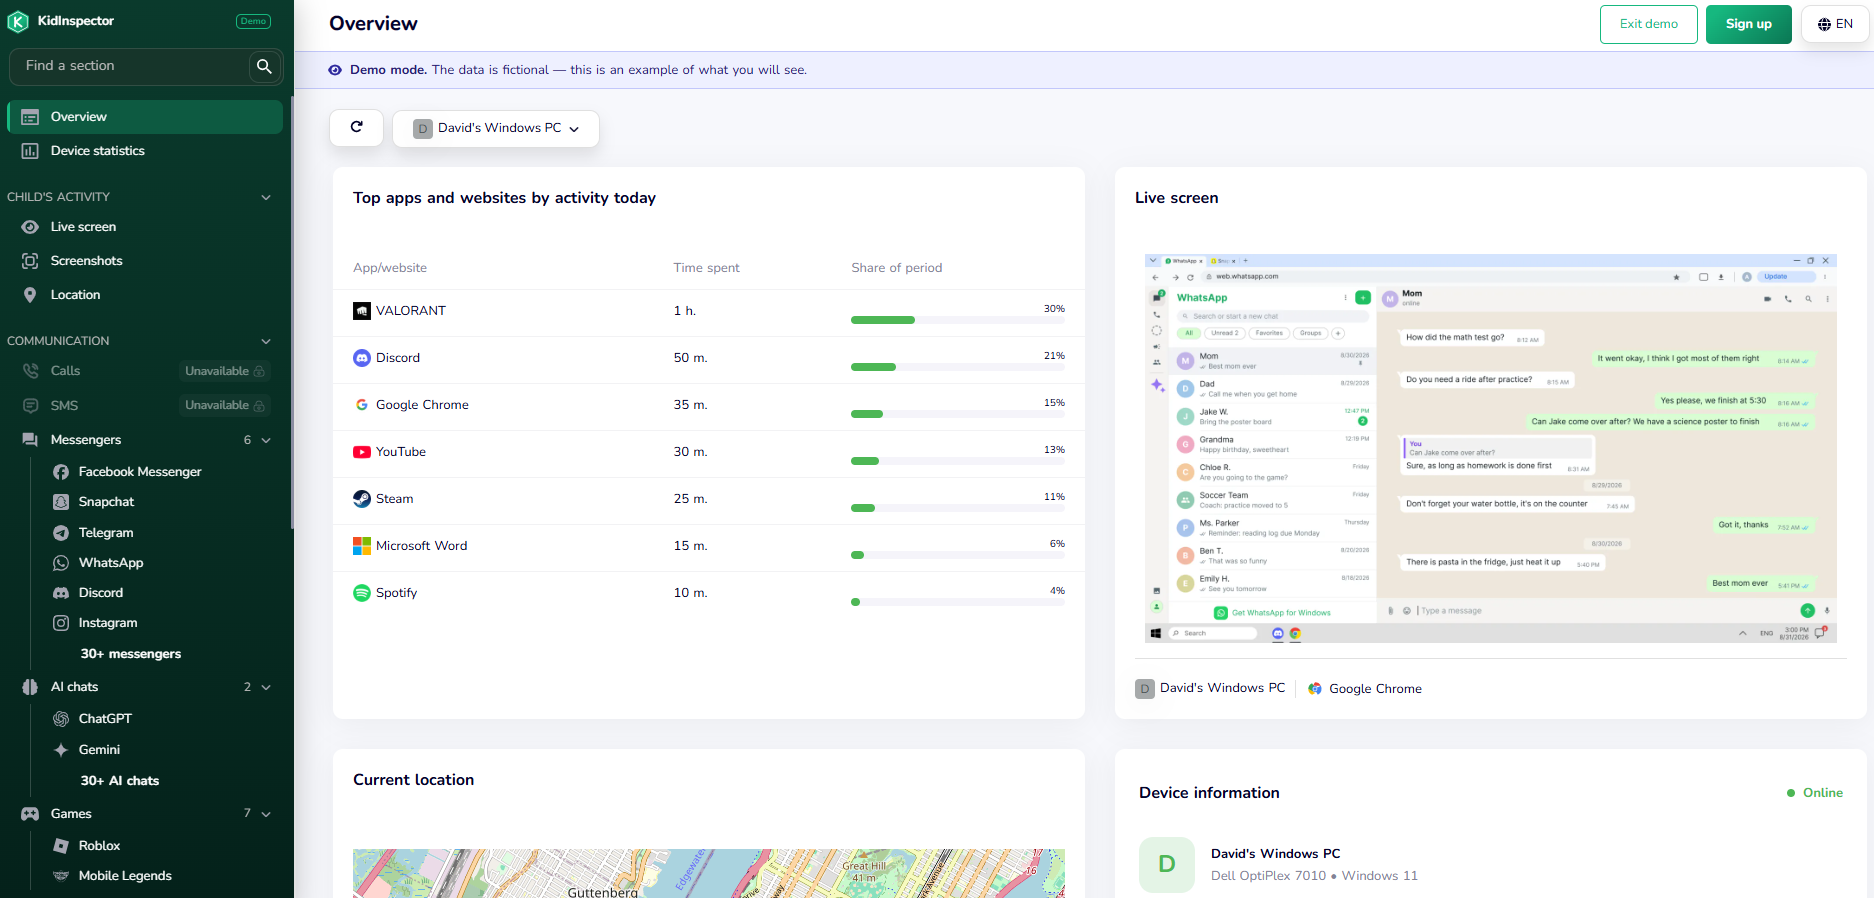This screenshot has height=898, width=1874.
Task: Open the Location section
Action: click(x=145, y=295)
